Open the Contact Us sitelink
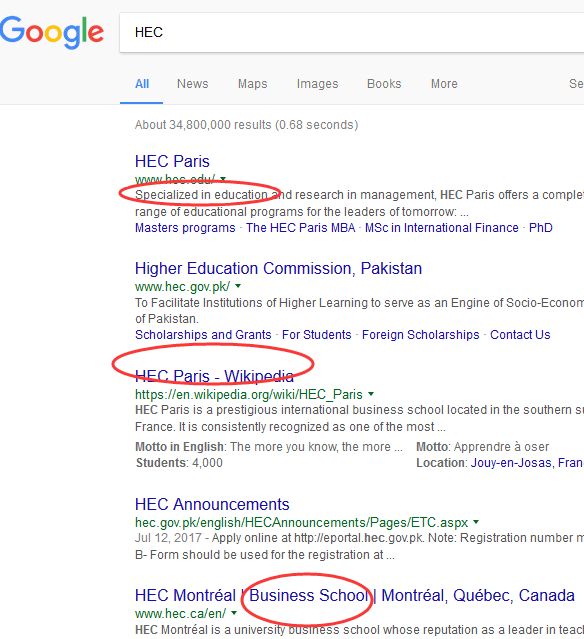This screenshot has width=584, height=639. tap(520, 335)
